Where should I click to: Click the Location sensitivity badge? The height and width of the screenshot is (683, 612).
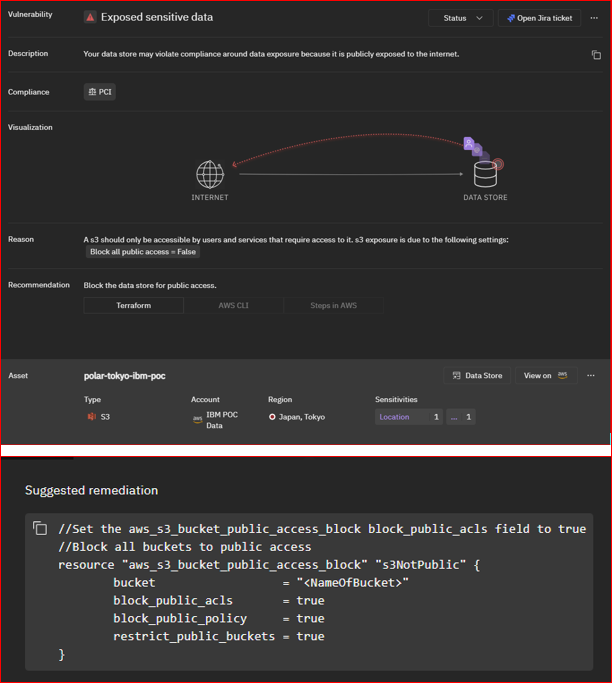tap(408, 417)
